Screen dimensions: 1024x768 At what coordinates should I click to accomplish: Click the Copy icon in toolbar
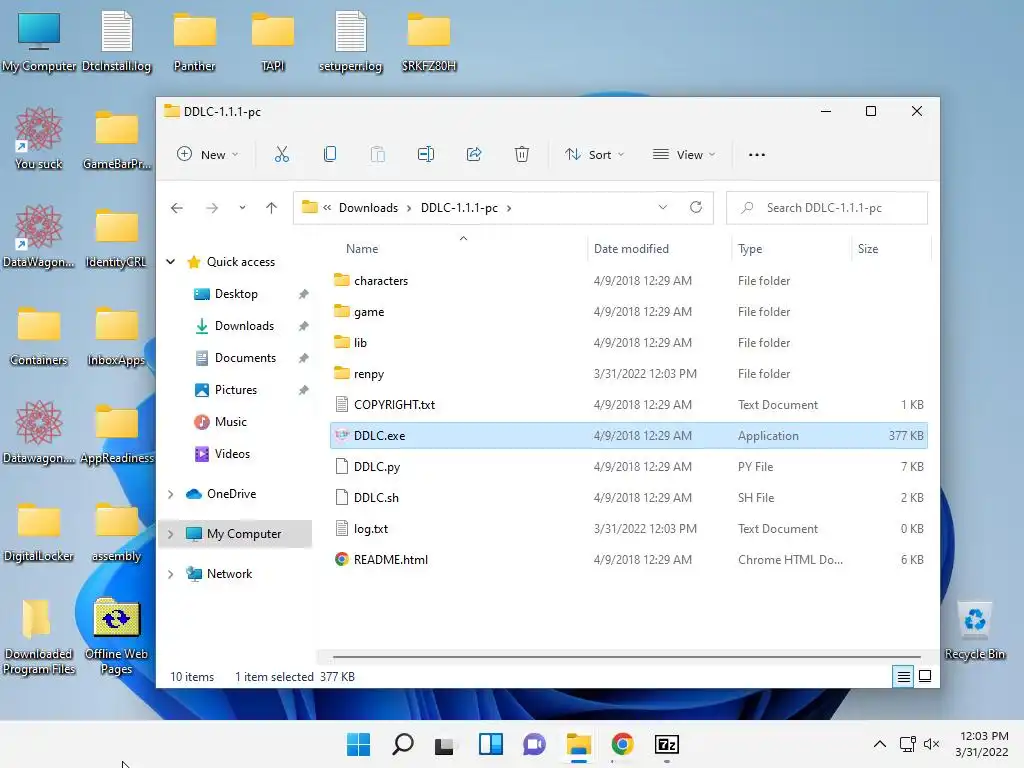(x=330, y=155)
